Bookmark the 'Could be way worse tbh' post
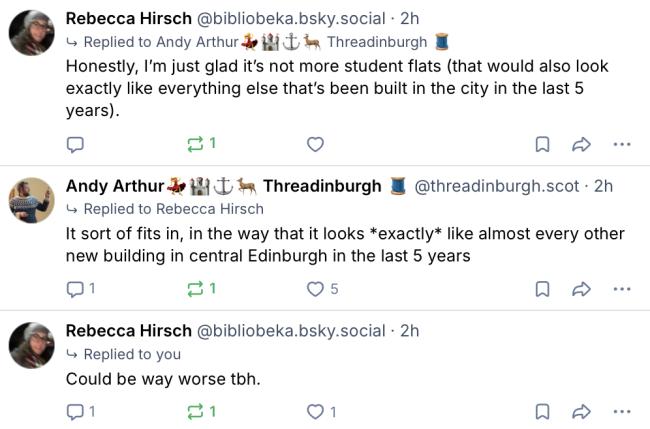 [542, 411]
